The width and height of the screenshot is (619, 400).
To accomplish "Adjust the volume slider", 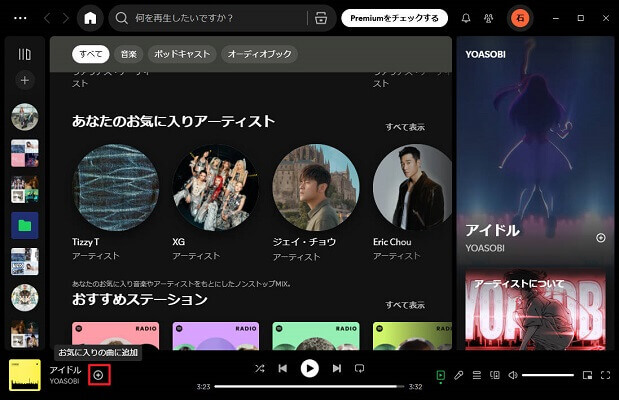I will coord(548,375).
